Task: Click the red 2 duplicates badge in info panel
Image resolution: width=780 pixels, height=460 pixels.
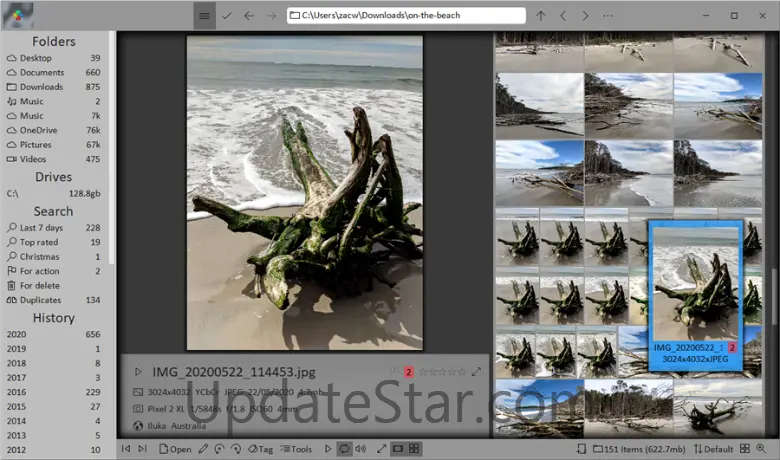Action: tap(408, 371)
